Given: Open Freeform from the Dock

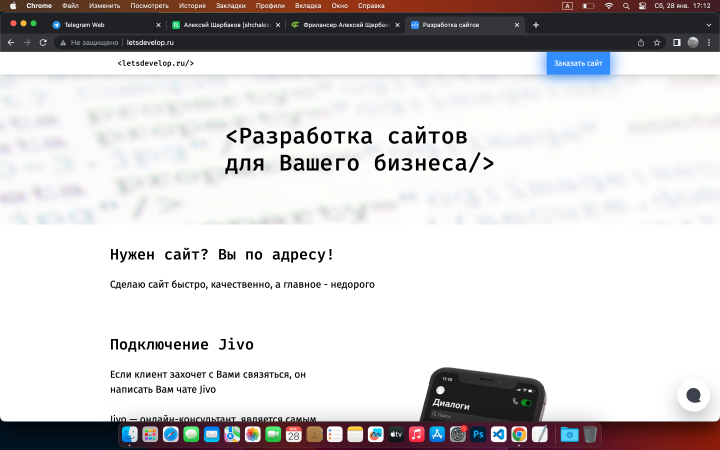Looking at the screenshot, I should 376,434.
